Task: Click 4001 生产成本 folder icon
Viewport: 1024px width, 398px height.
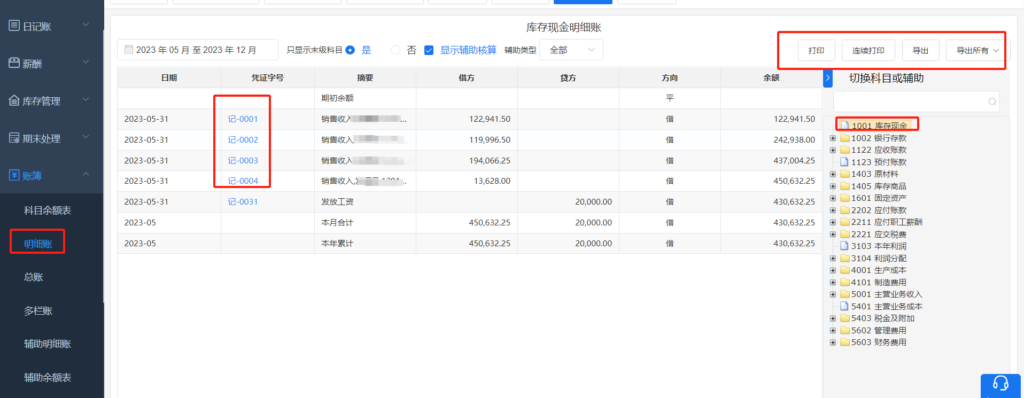Action: [x=844, y=270]
